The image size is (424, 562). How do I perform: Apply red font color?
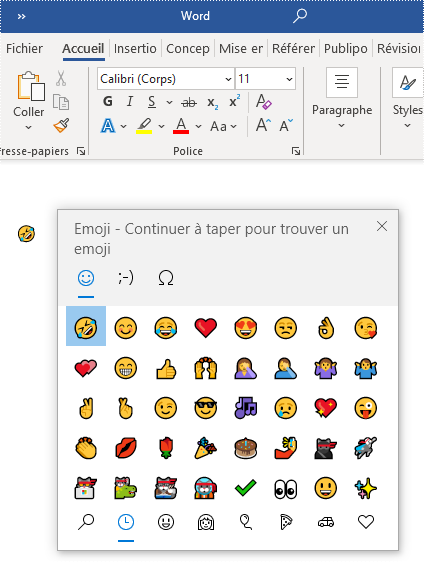[x=181, y=126]
